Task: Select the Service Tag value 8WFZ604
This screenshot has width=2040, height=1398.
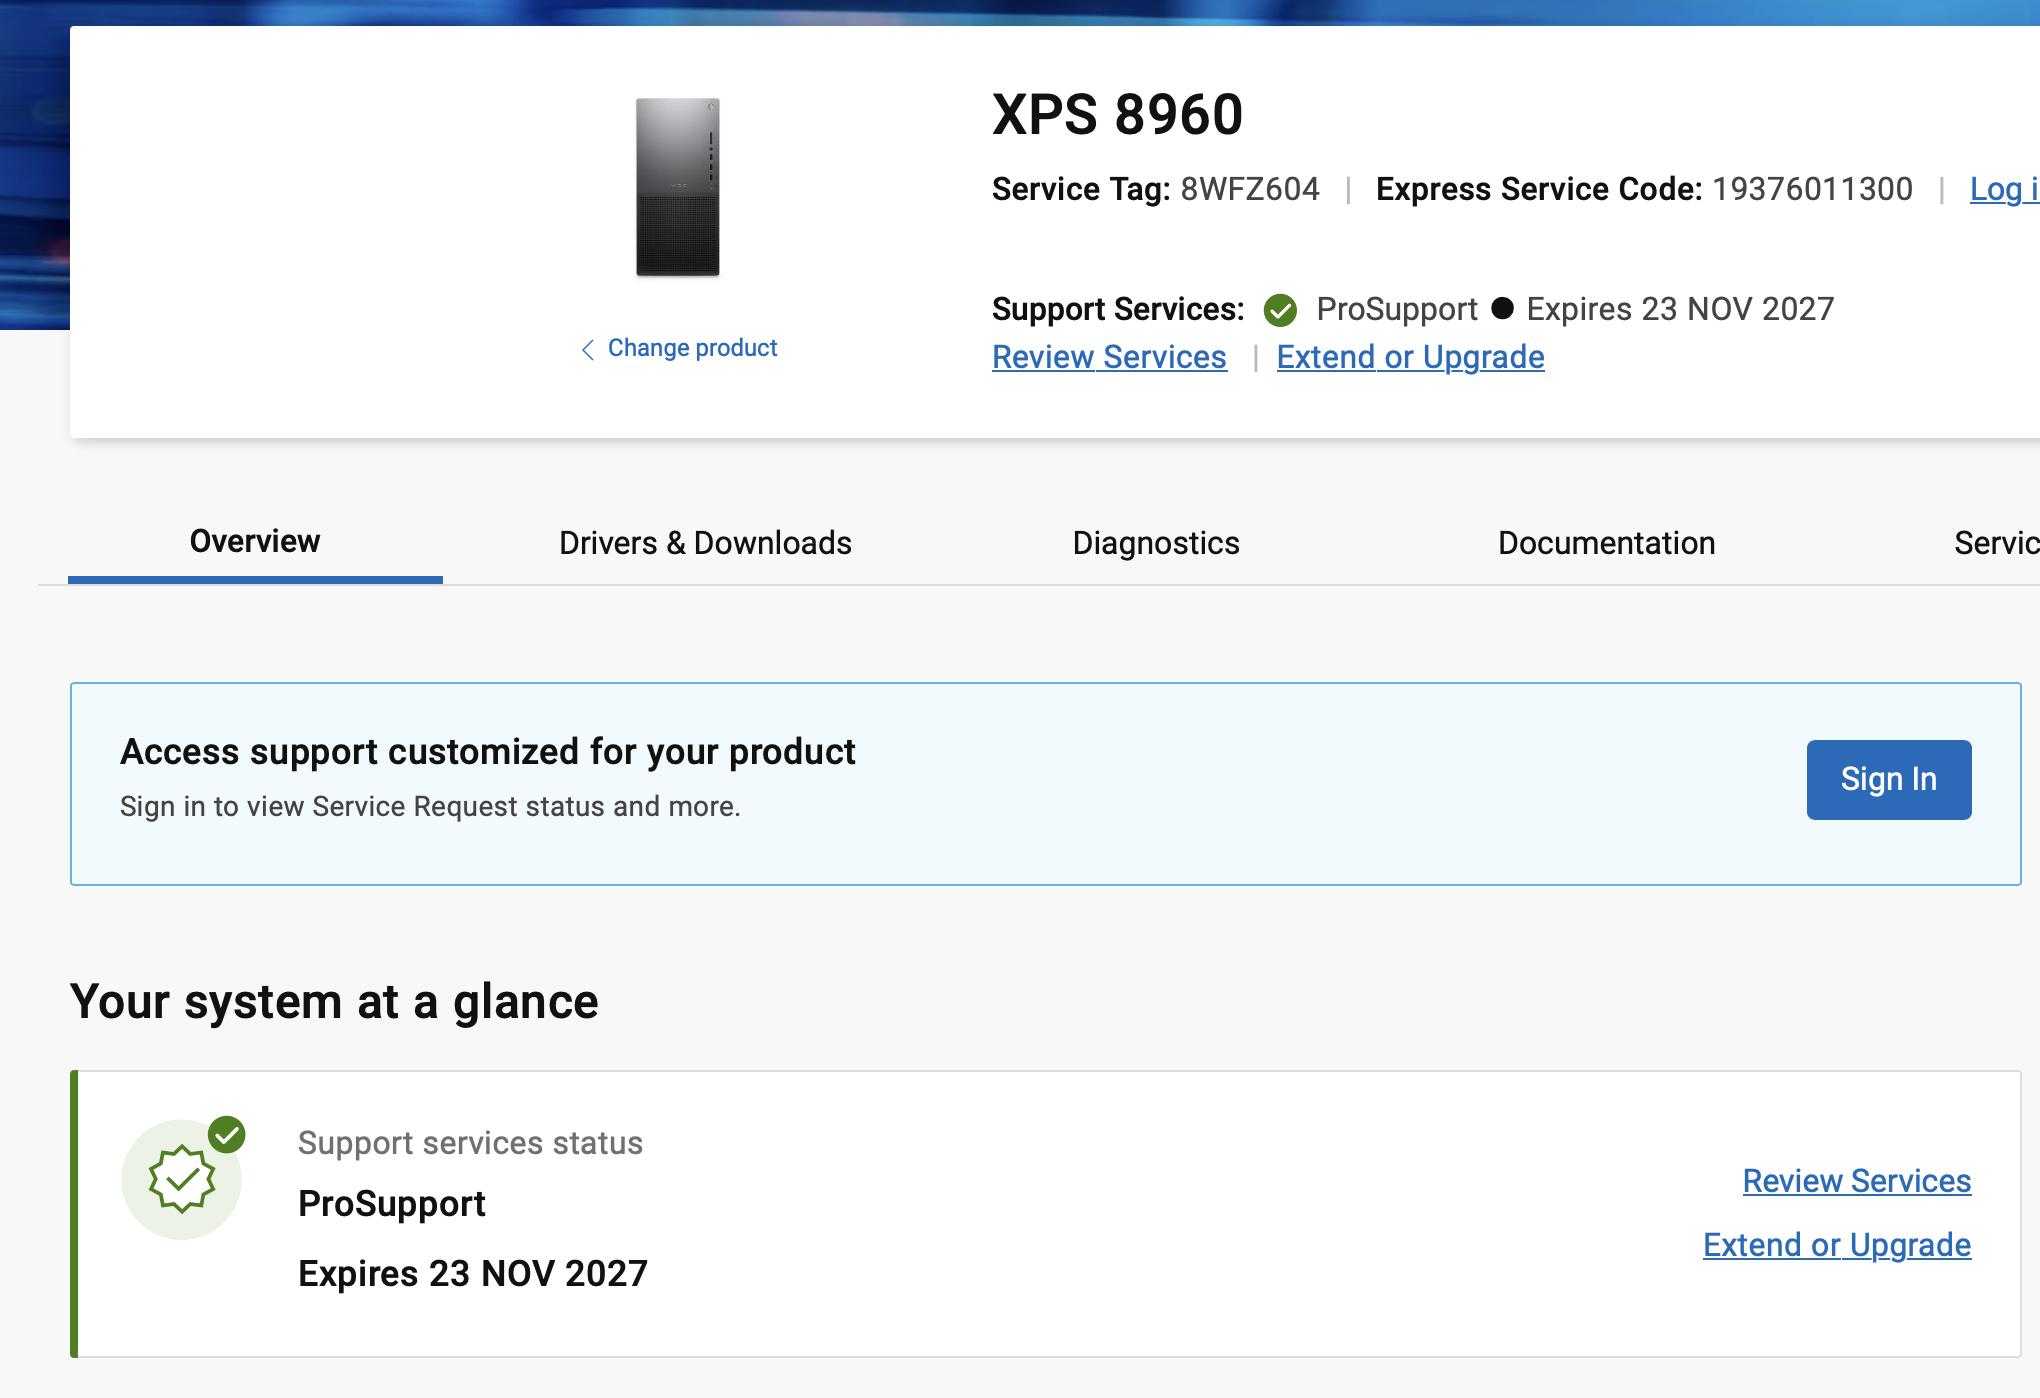Action: coord(1250,189)
